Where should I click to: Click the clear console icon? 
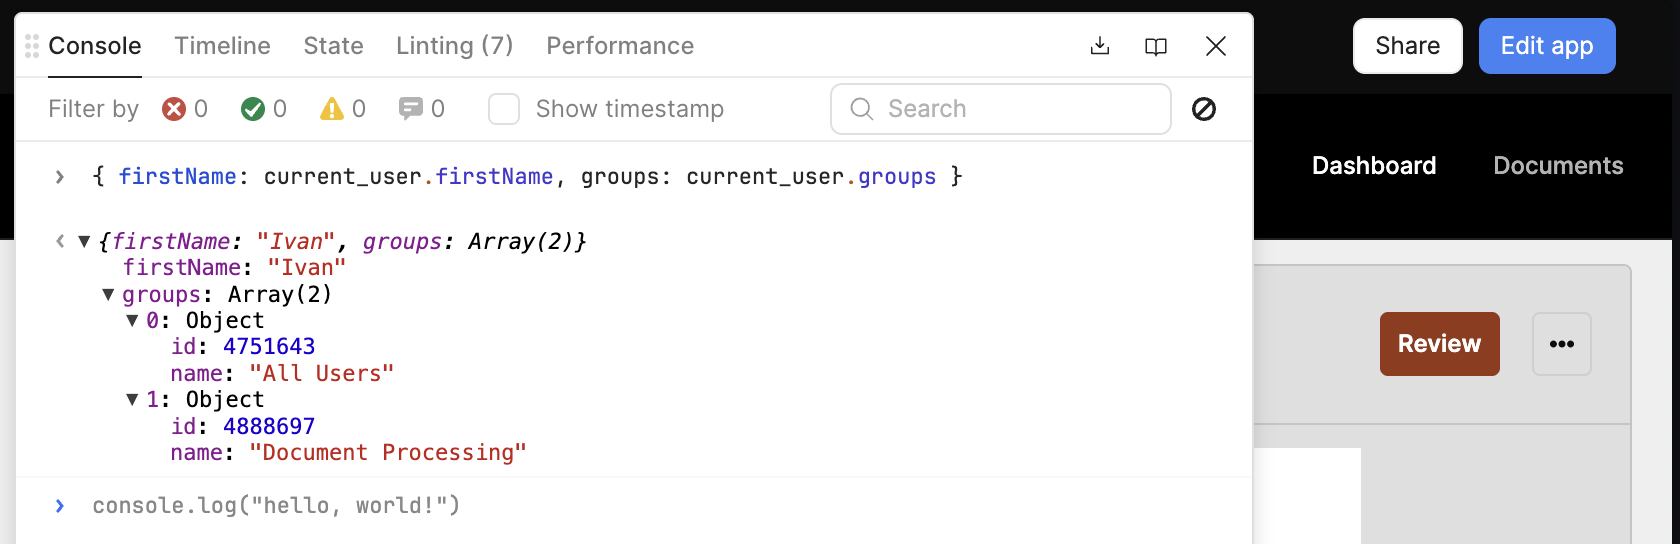tap(1204, 109)
